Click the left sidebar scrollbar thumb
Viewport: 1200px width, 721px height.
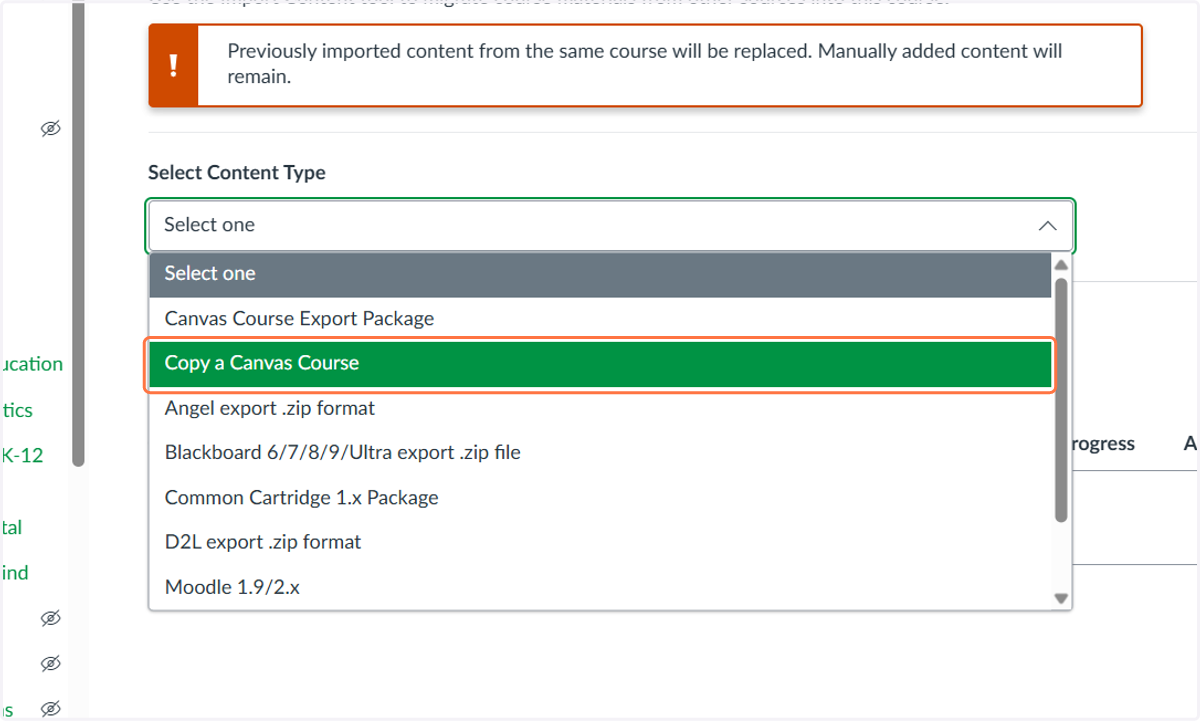(x=78, y=236)
